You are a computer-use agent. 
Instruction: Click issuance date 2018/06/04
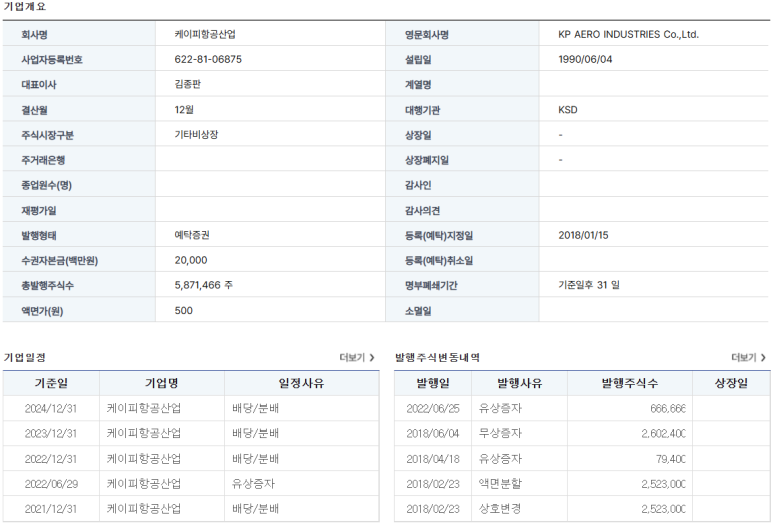(433, 433)
